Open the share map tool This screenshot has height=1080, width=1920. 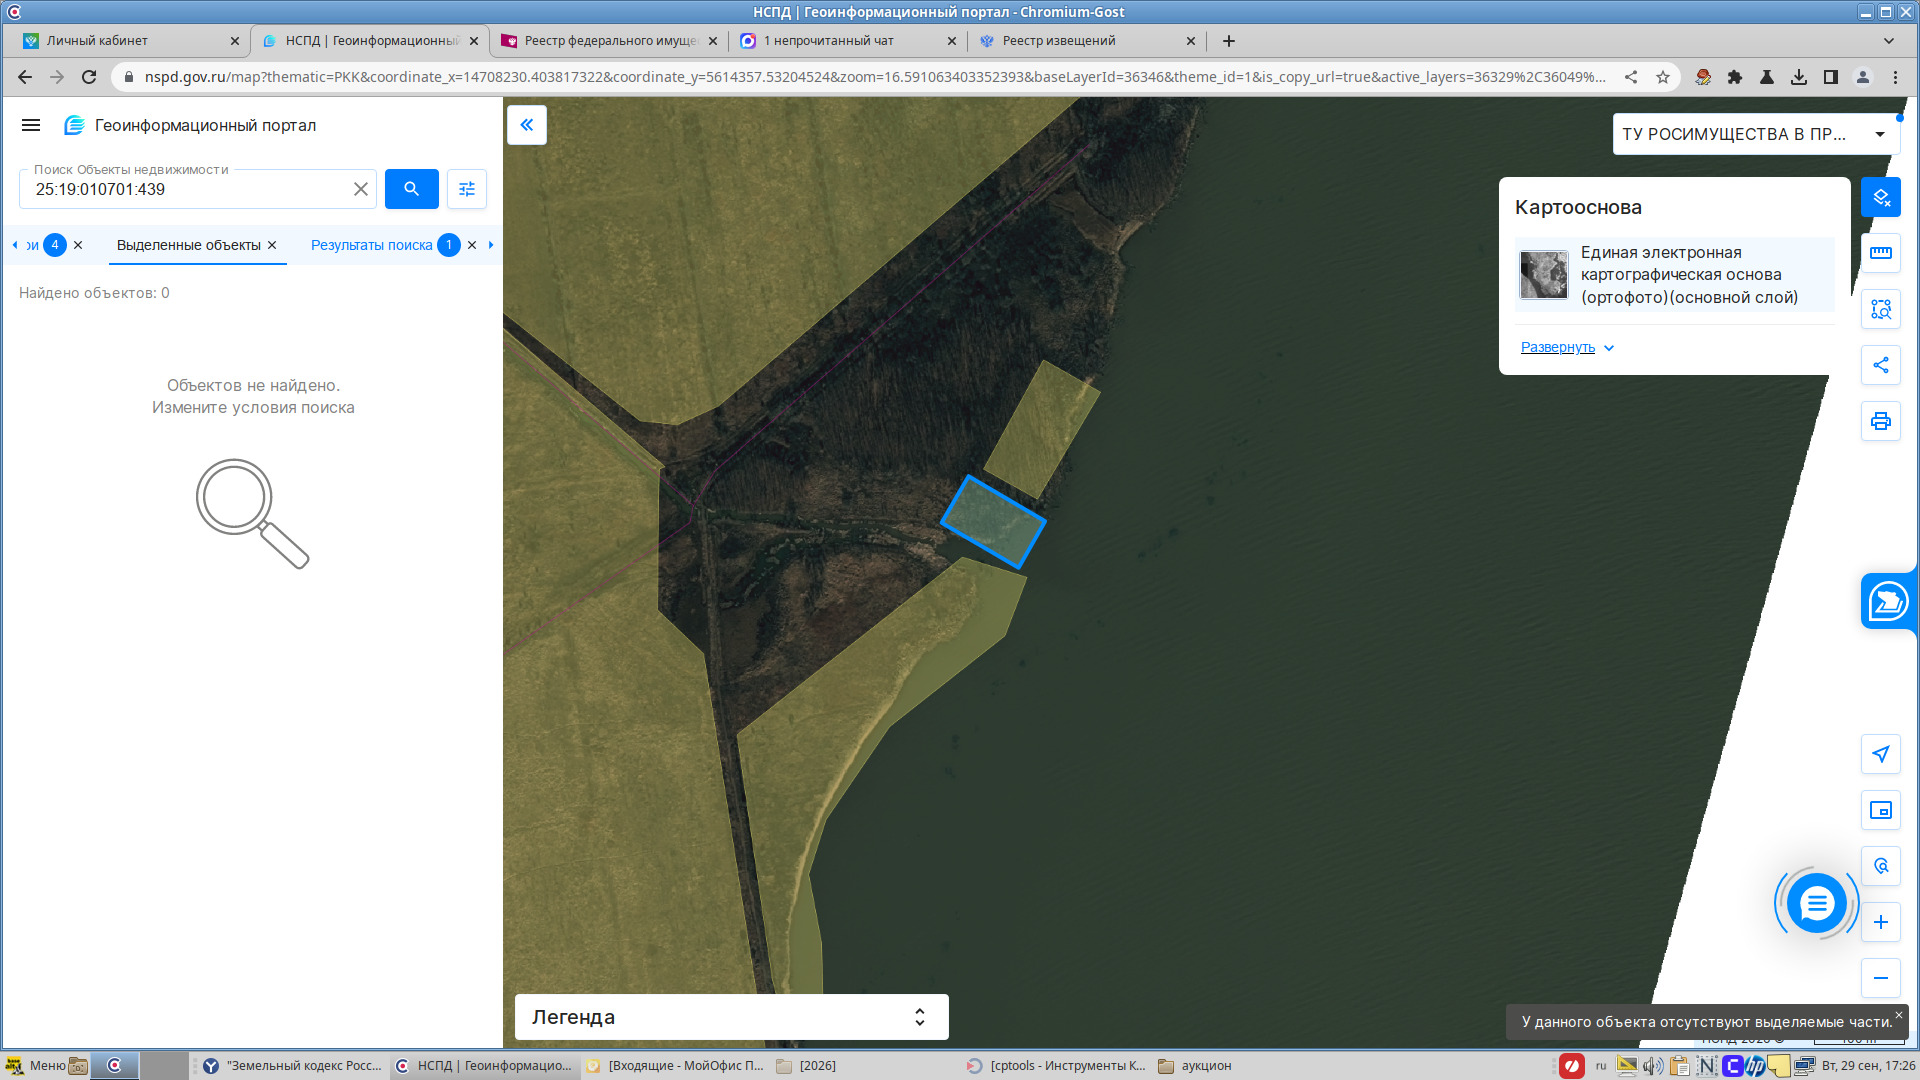tap(1881, 365)
